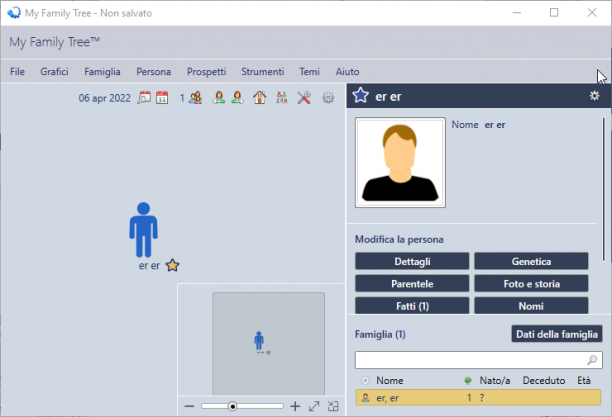The width and height of the screenshot is (612, 417).
Task: Sort by the Nome column header
Action: click(390, 380)
